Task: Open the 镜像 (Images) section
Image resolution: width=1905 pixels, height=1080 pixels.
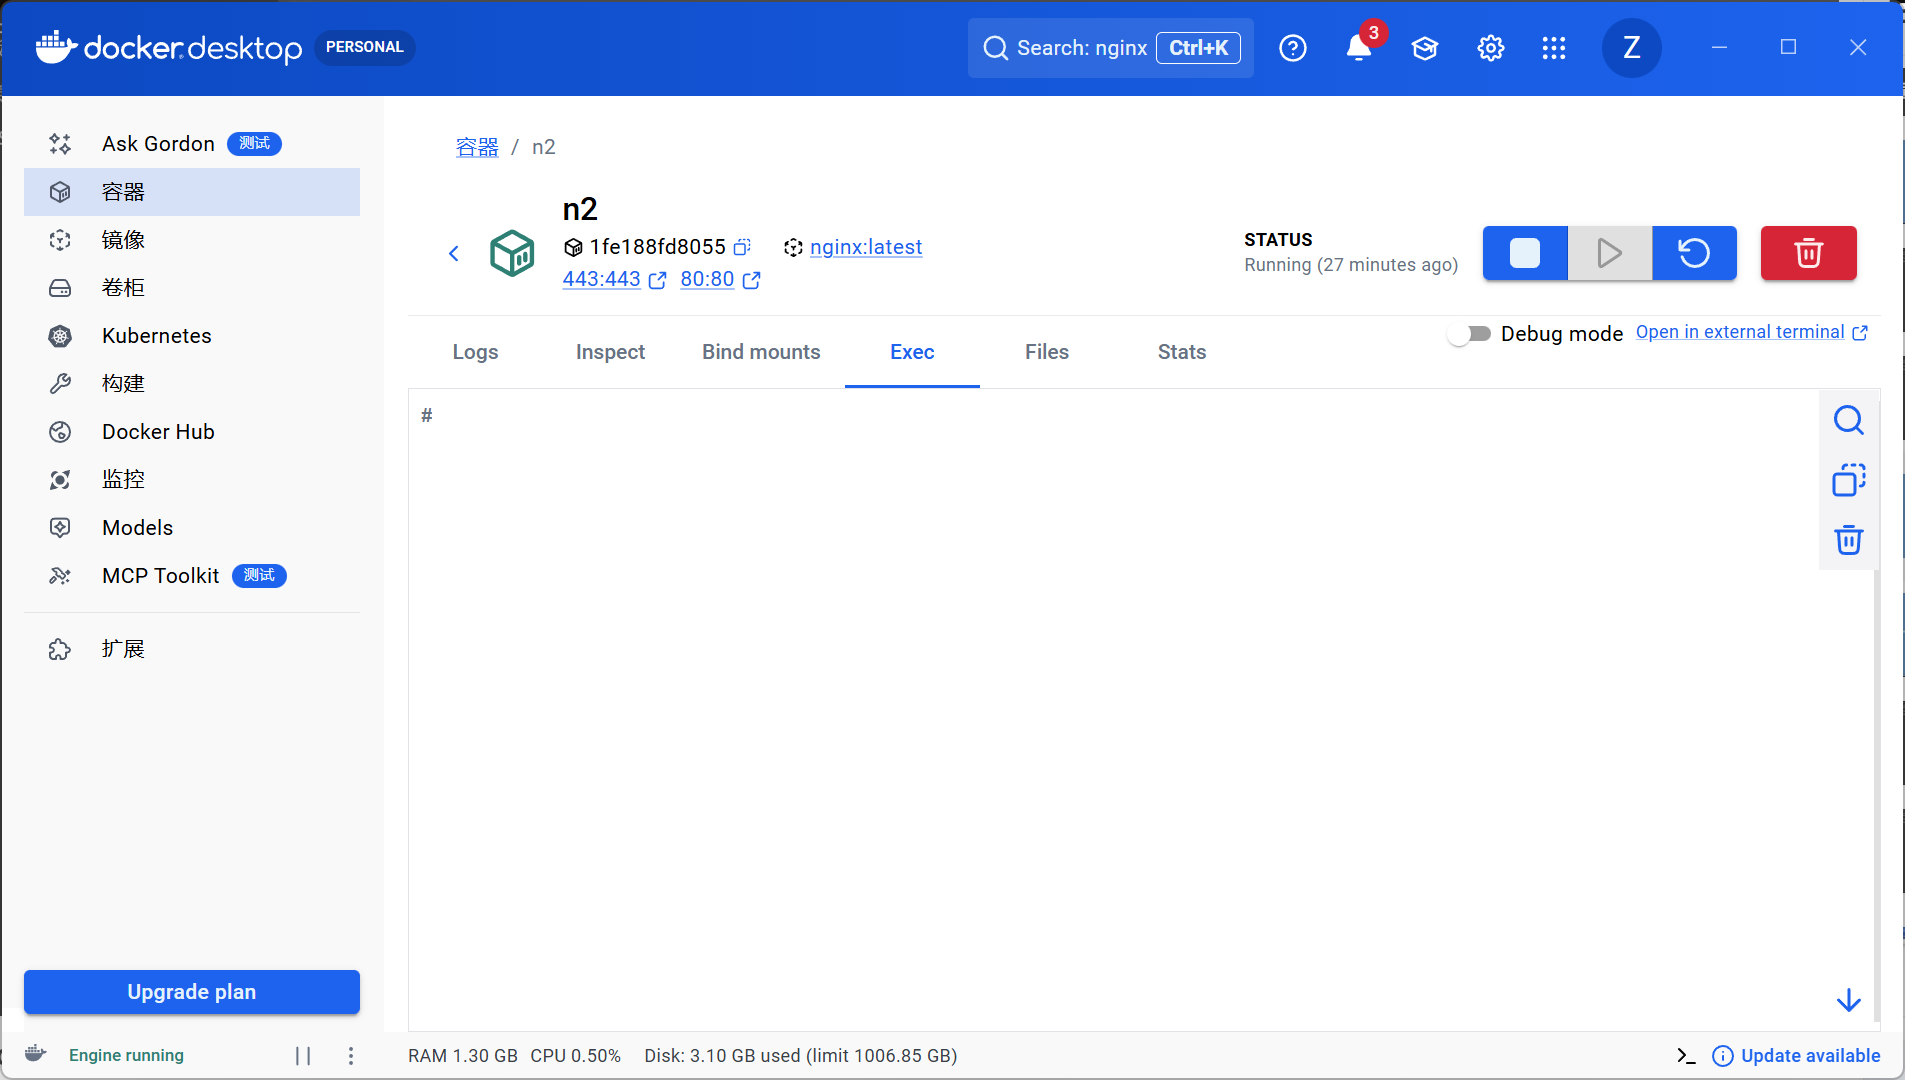Action: point(191,240)
